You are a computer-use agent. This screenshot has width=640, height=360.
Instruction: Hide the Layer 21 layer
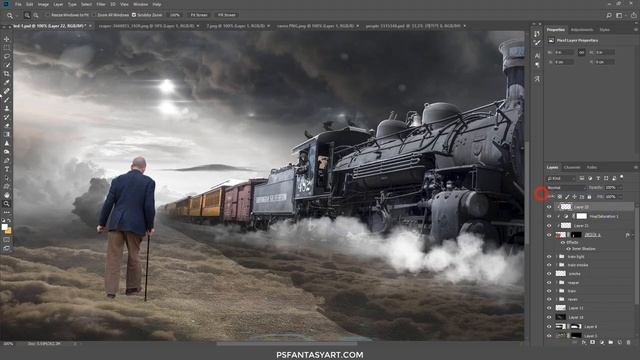coord(549,225)
